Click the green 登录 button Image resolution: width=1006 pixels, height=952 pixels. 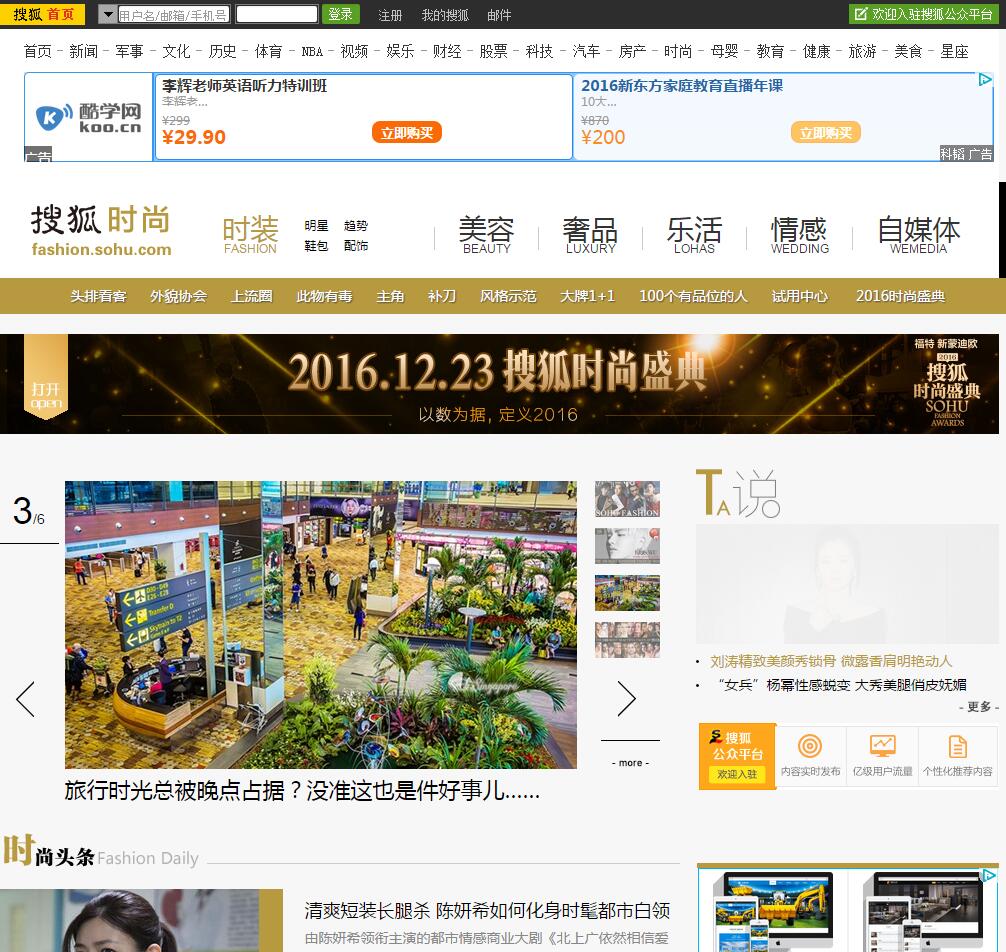pyautogui.click(x=340, y=14)
